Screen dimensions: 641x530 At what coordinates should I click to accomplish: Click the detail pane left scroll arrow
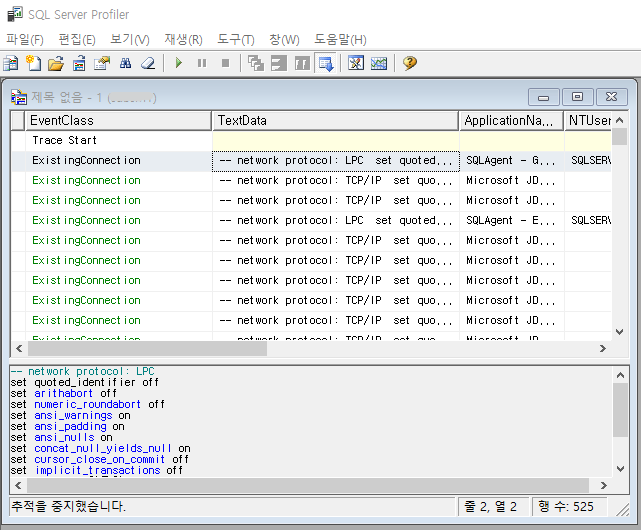click(18, 485)
